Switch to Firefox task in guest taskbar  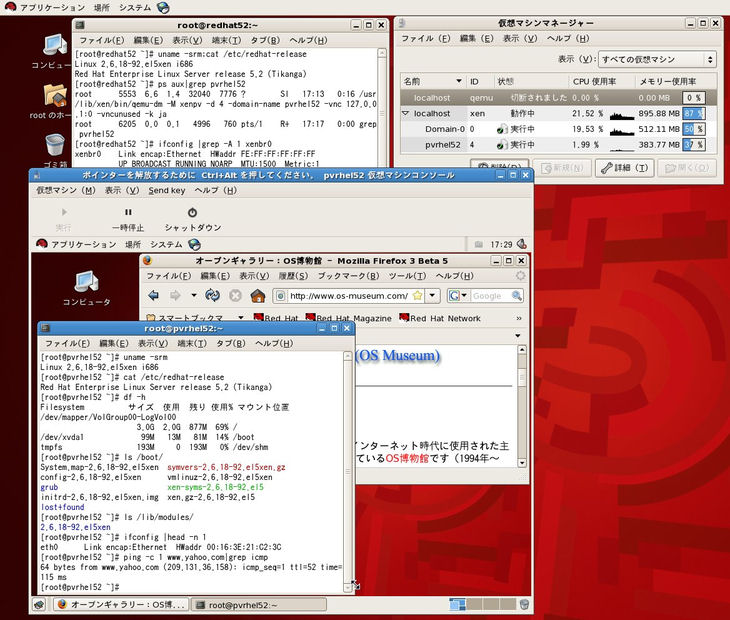point(121,605)
